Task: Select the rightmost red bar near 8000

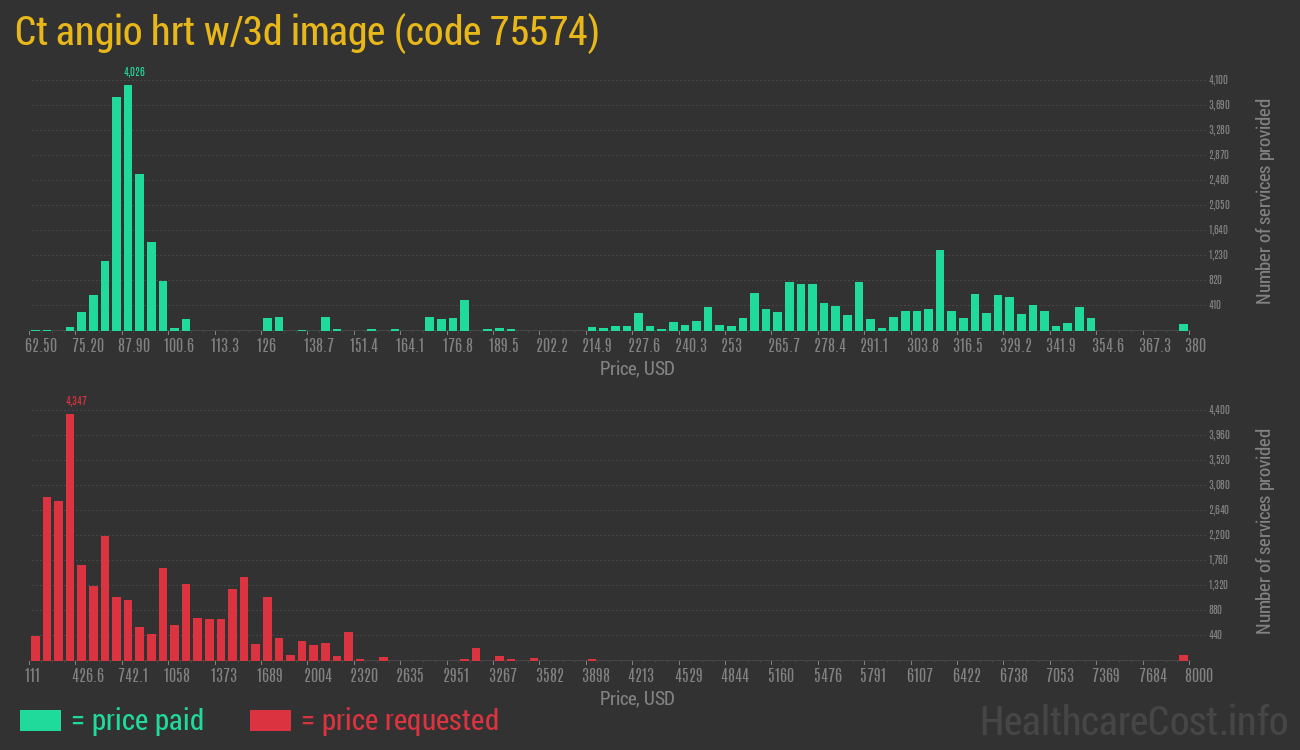Action: point(1183,657)
